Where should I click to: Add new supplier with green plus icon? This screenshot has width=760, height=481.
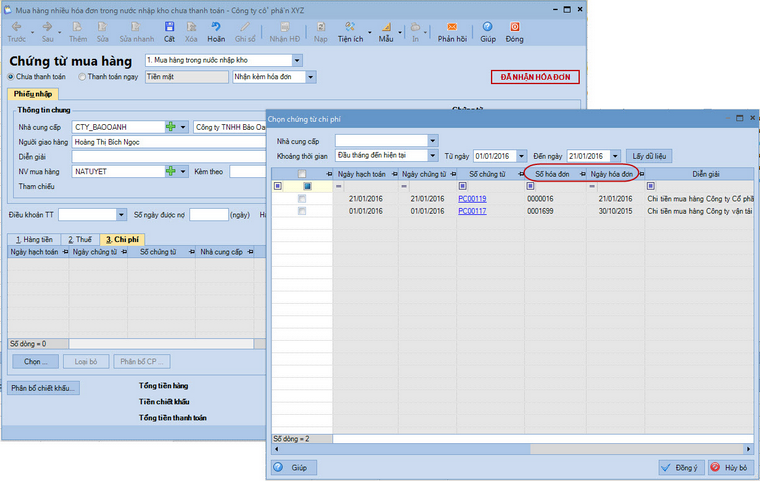[x=171, y=127]
